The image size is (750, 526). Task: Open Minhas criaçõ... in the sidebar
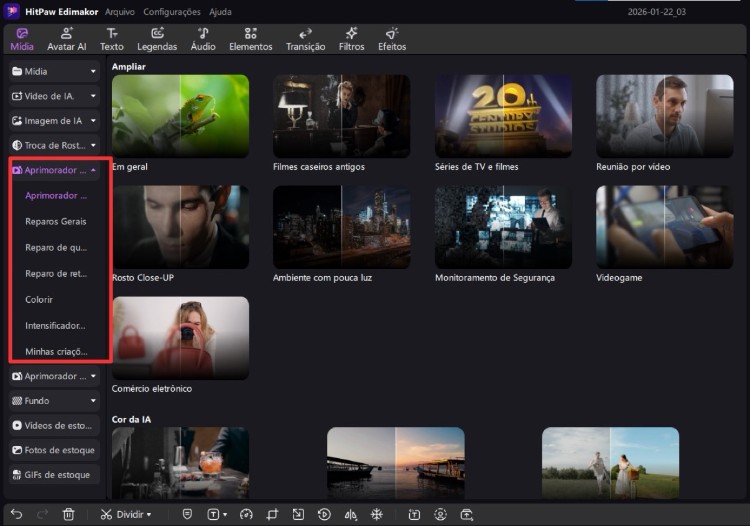click(56, 351)
